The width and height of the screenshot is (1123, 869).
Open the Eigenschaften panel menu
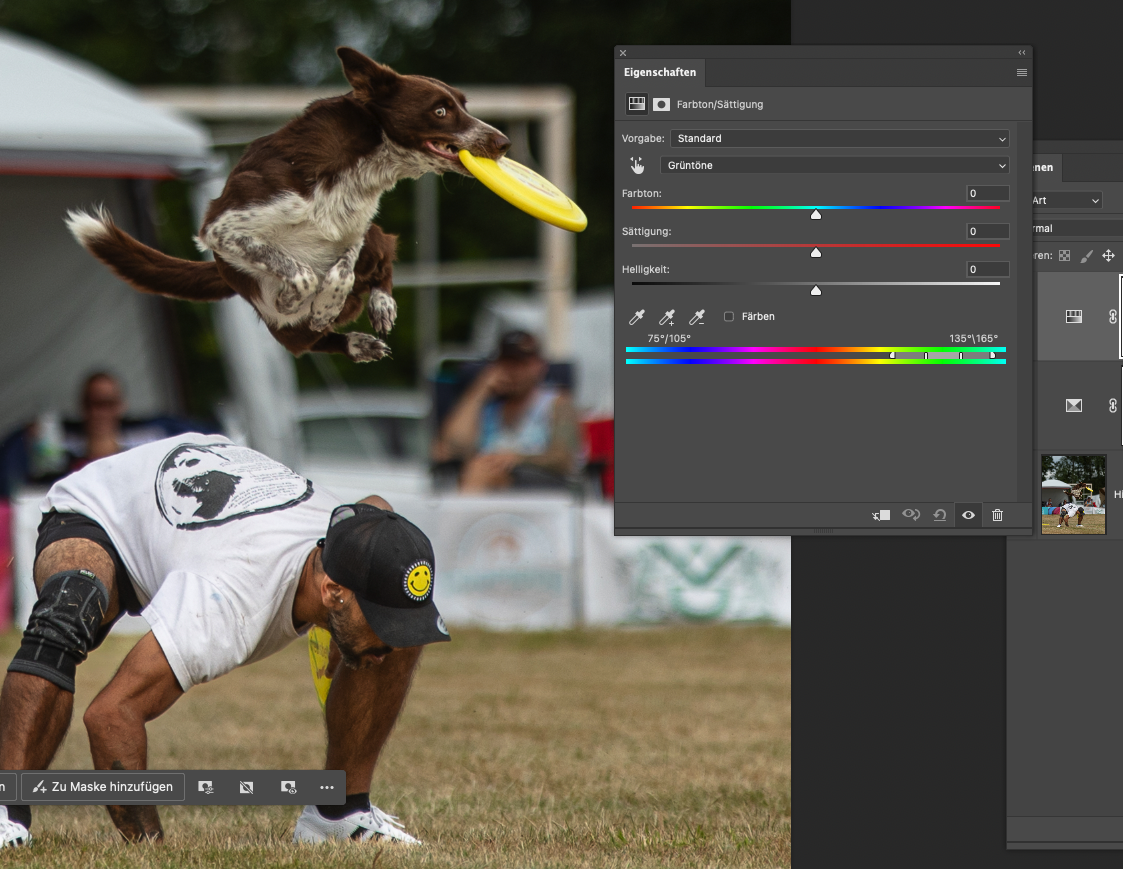point(1022,73)
